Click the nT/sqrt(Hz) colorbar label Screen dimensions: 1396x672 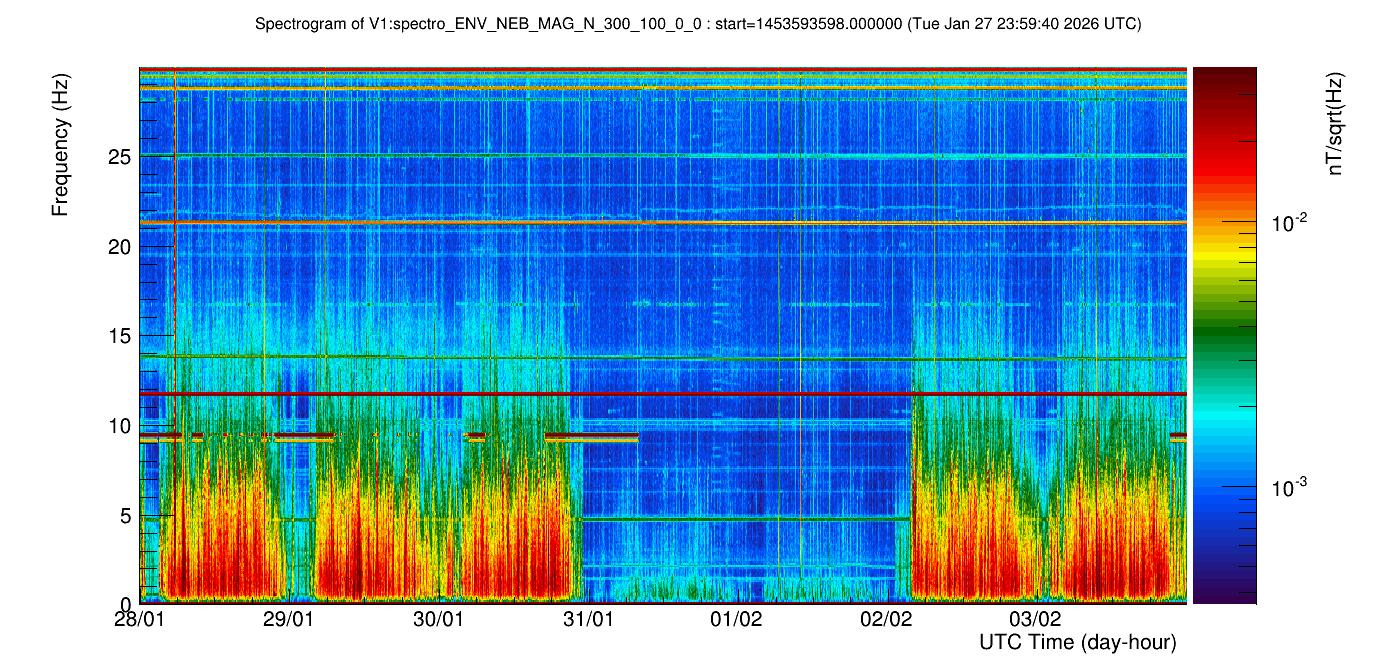pos(1334,126)
